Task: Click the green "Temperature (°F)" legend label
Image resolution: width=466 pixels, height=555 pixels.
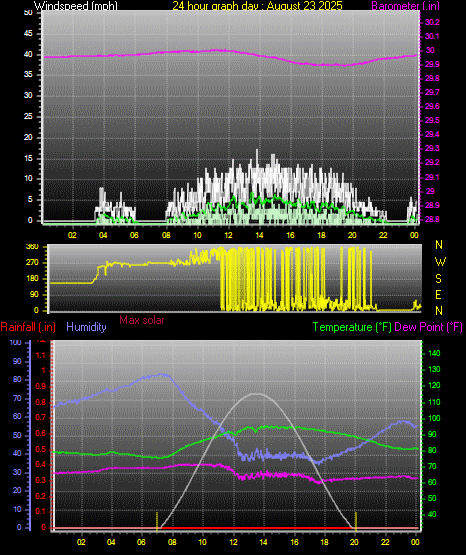Action: pos(352,327)
